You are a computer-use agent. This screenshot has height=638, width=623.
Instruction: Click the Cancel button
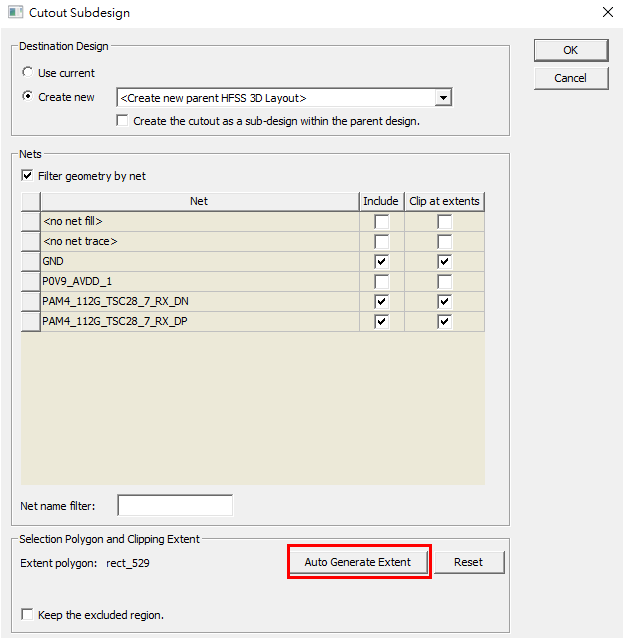pos(571,78)
